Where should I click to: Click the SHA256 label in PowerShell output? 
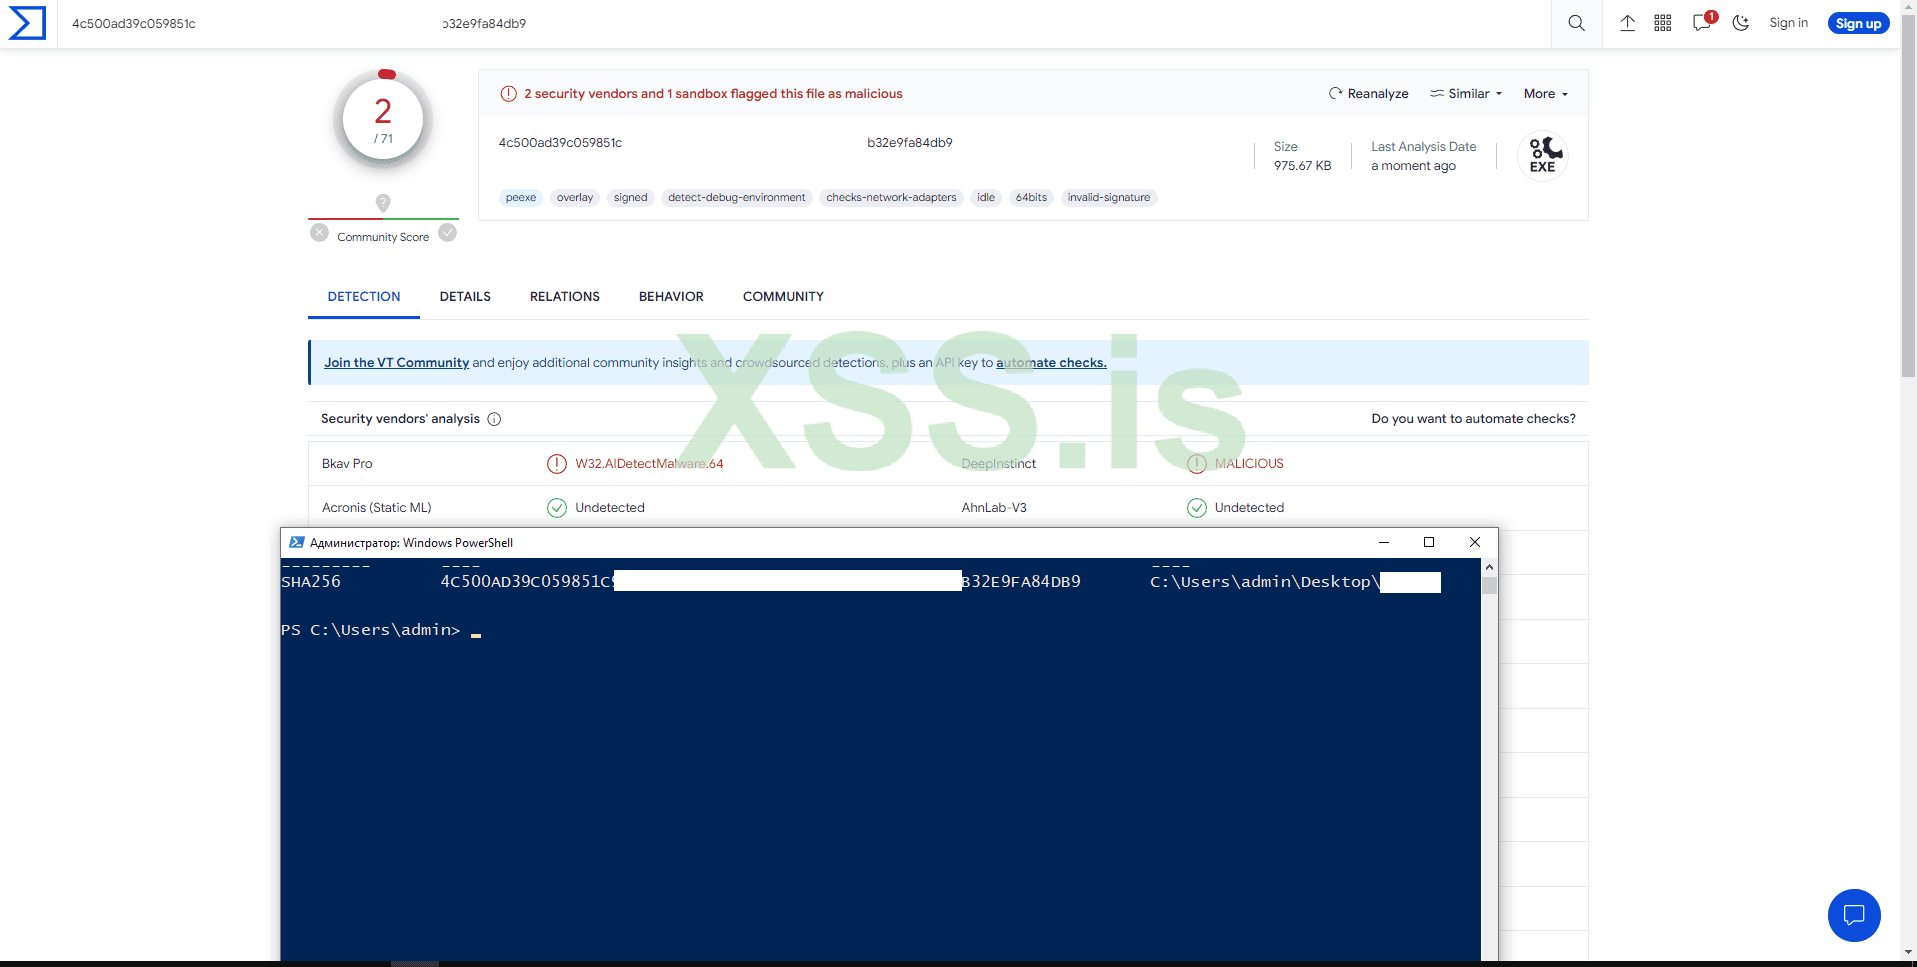(311, 582)
